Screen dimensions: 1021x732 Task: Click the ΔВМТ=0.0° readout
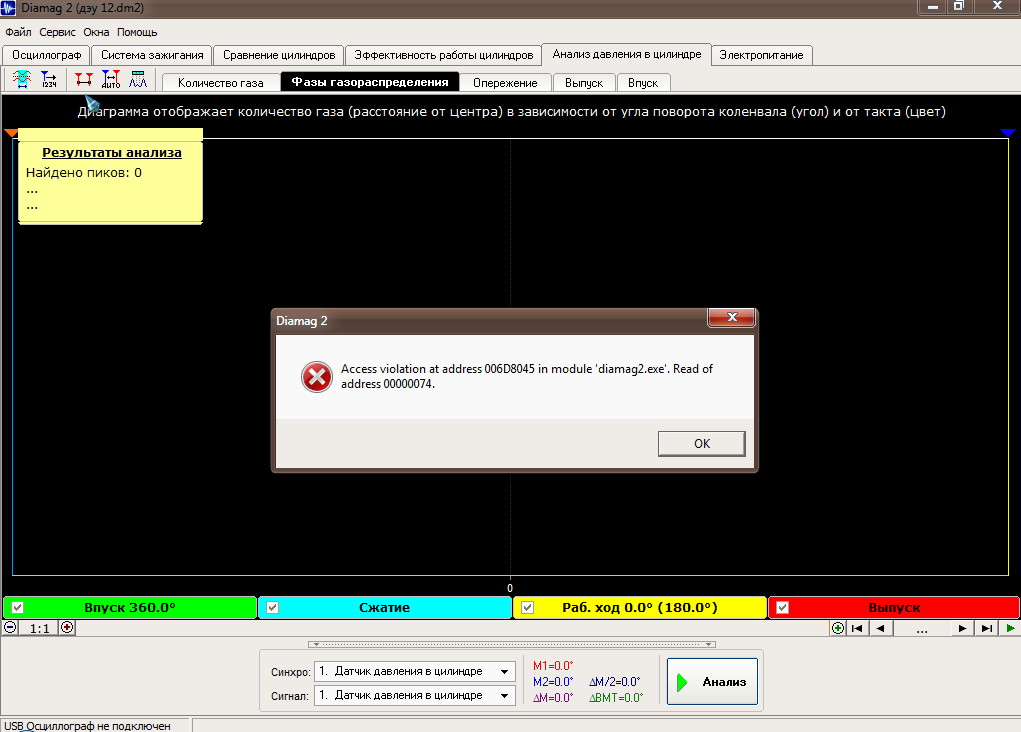pyautogui.click(x=616, y=697)
